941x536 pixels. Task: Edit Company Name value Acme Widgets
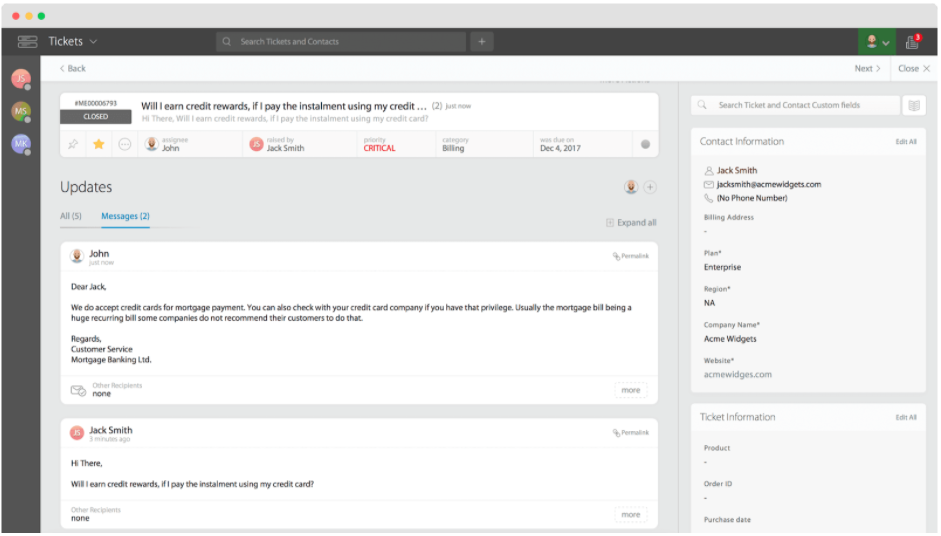coord(730,339)
